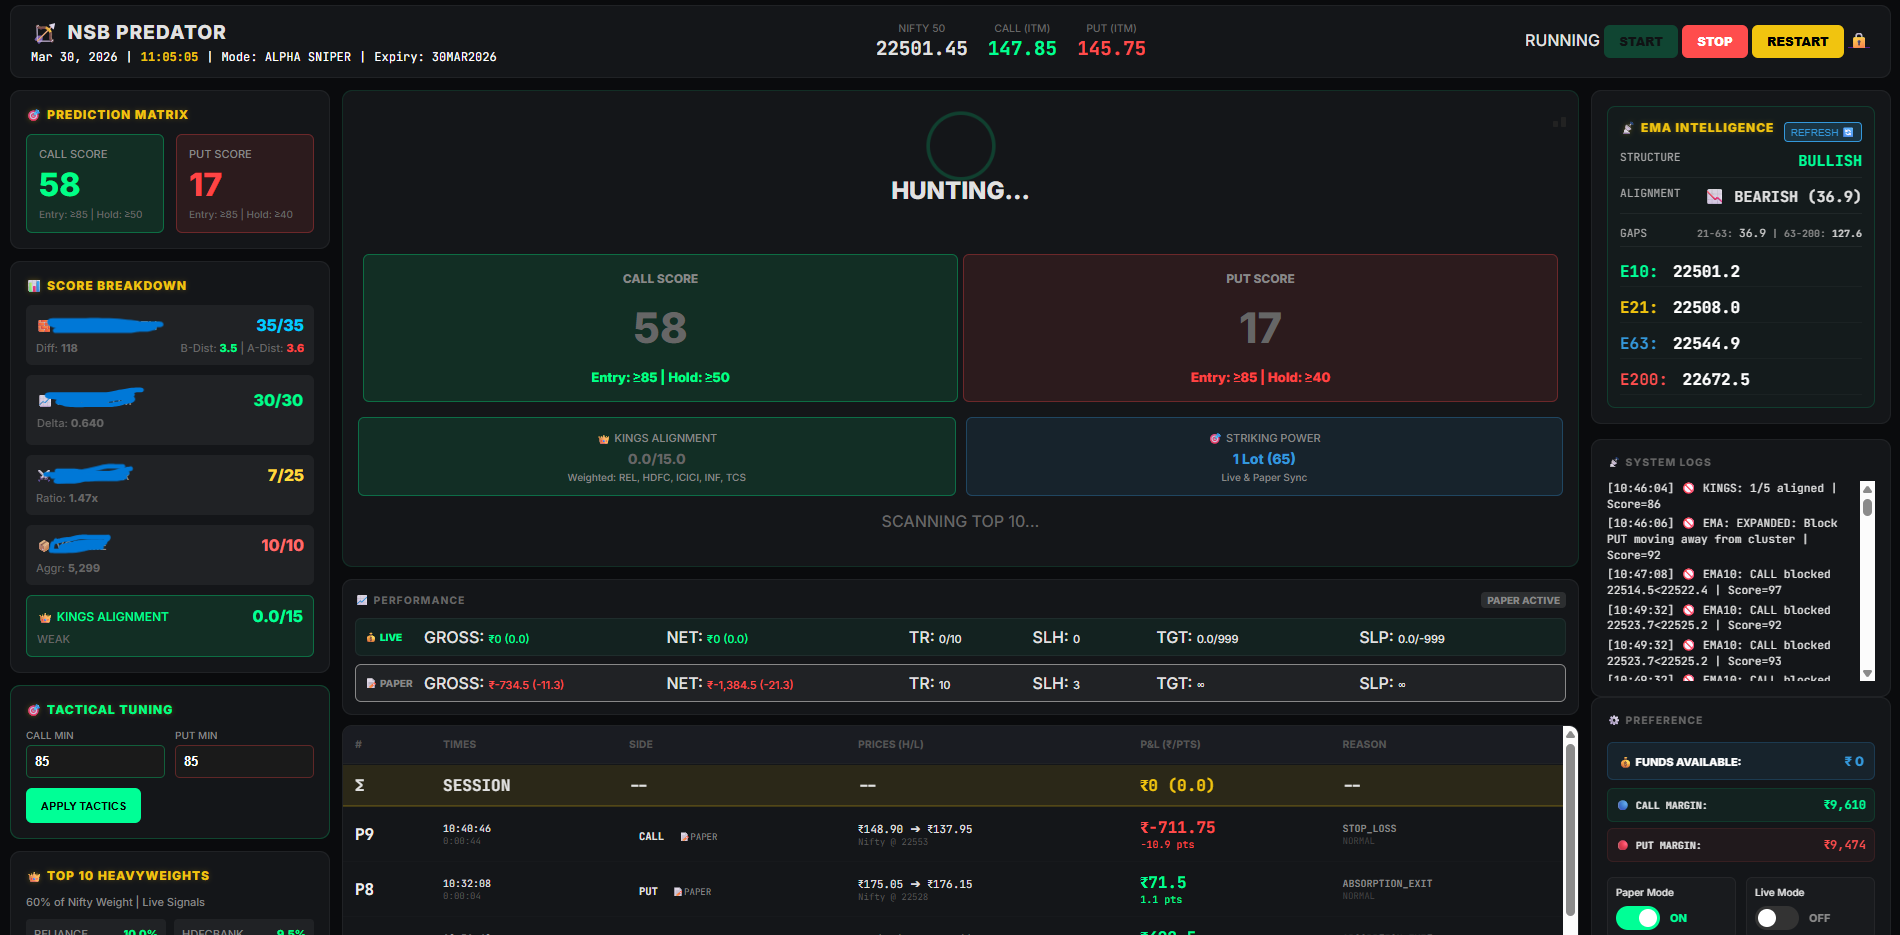Click the lock icon beside RESTART
This screenshot has width=1900, height=935.
1860,41
